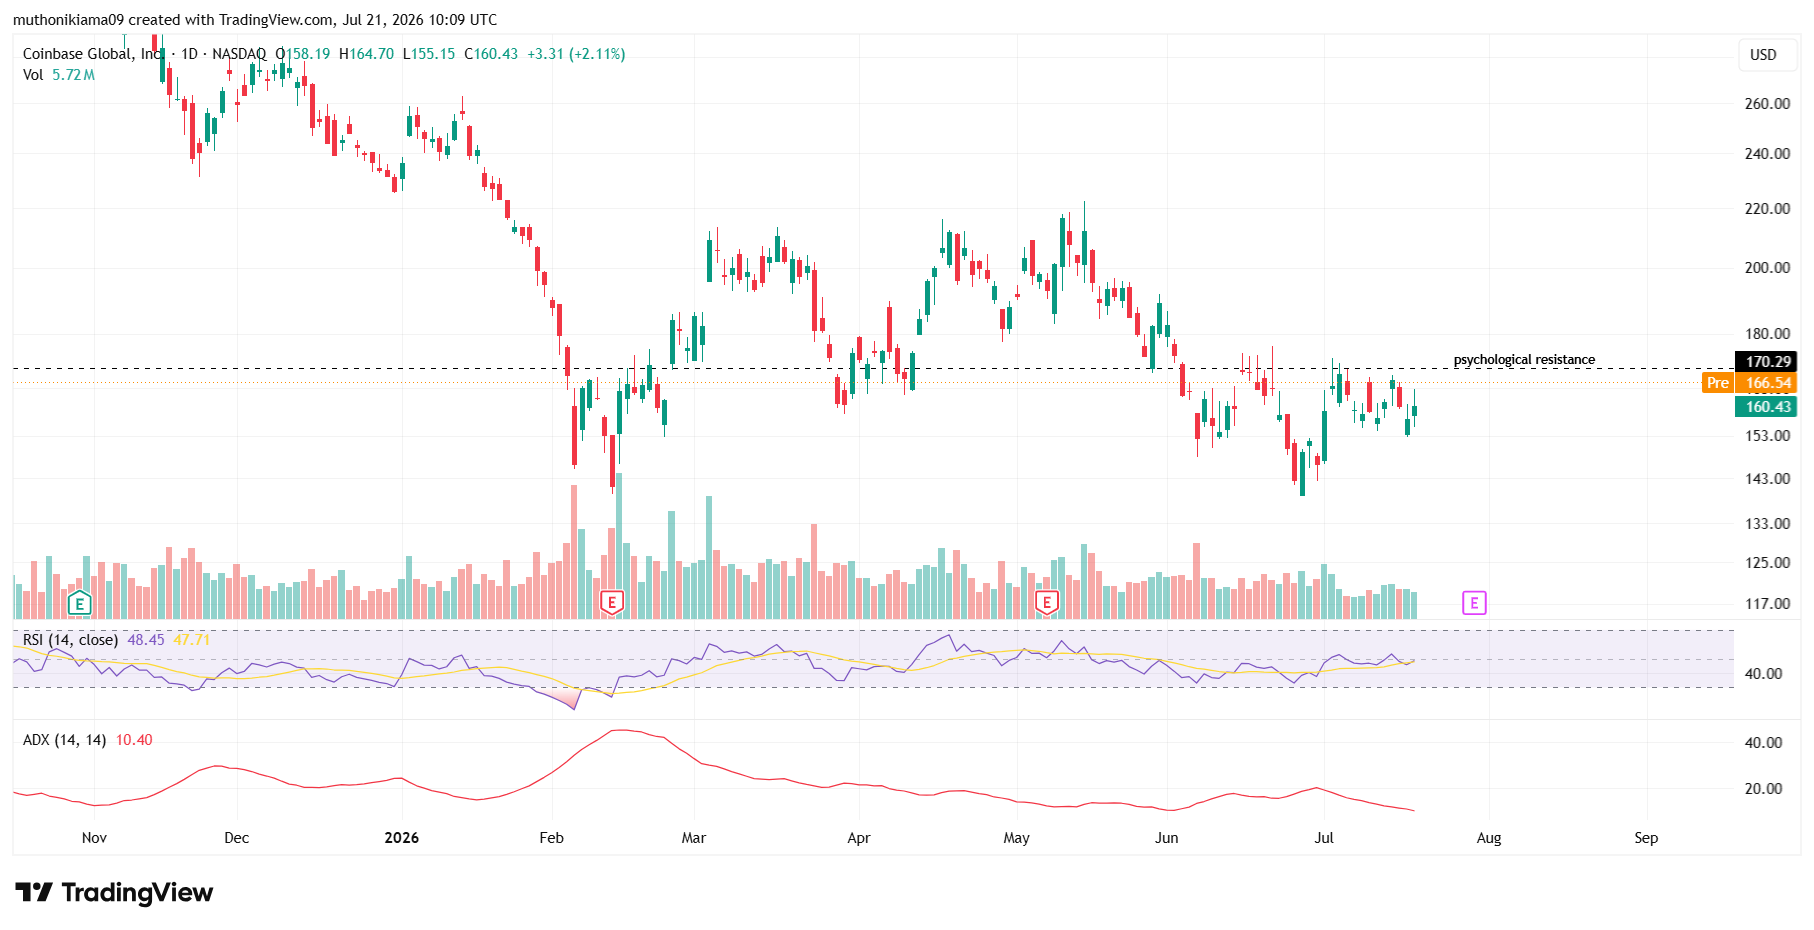The height and width of the screenshot is (930, 1814).
Task: Click the TradingView logo at bottom left
Action: [x=114, y=892]
